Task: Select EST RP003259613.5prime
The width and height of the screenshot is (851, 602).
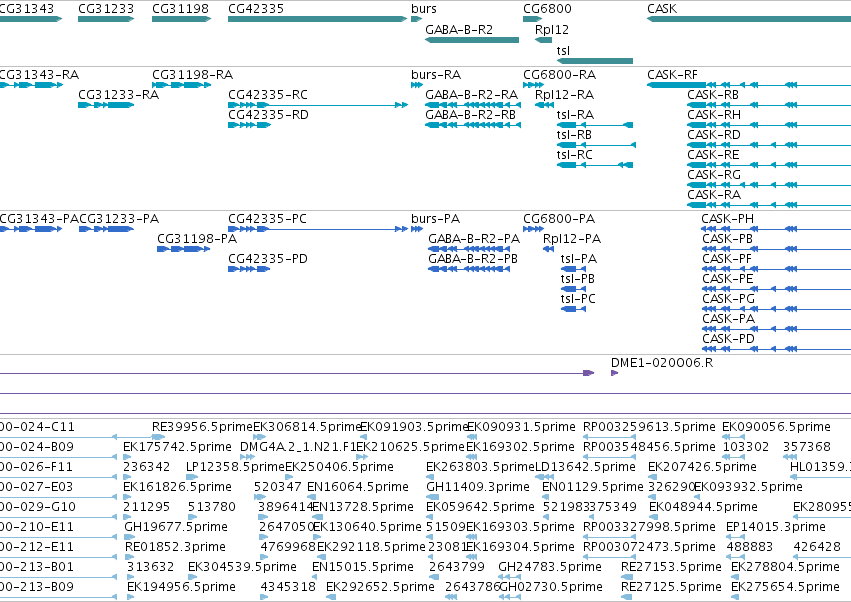Action: click(x=609, y=437)
